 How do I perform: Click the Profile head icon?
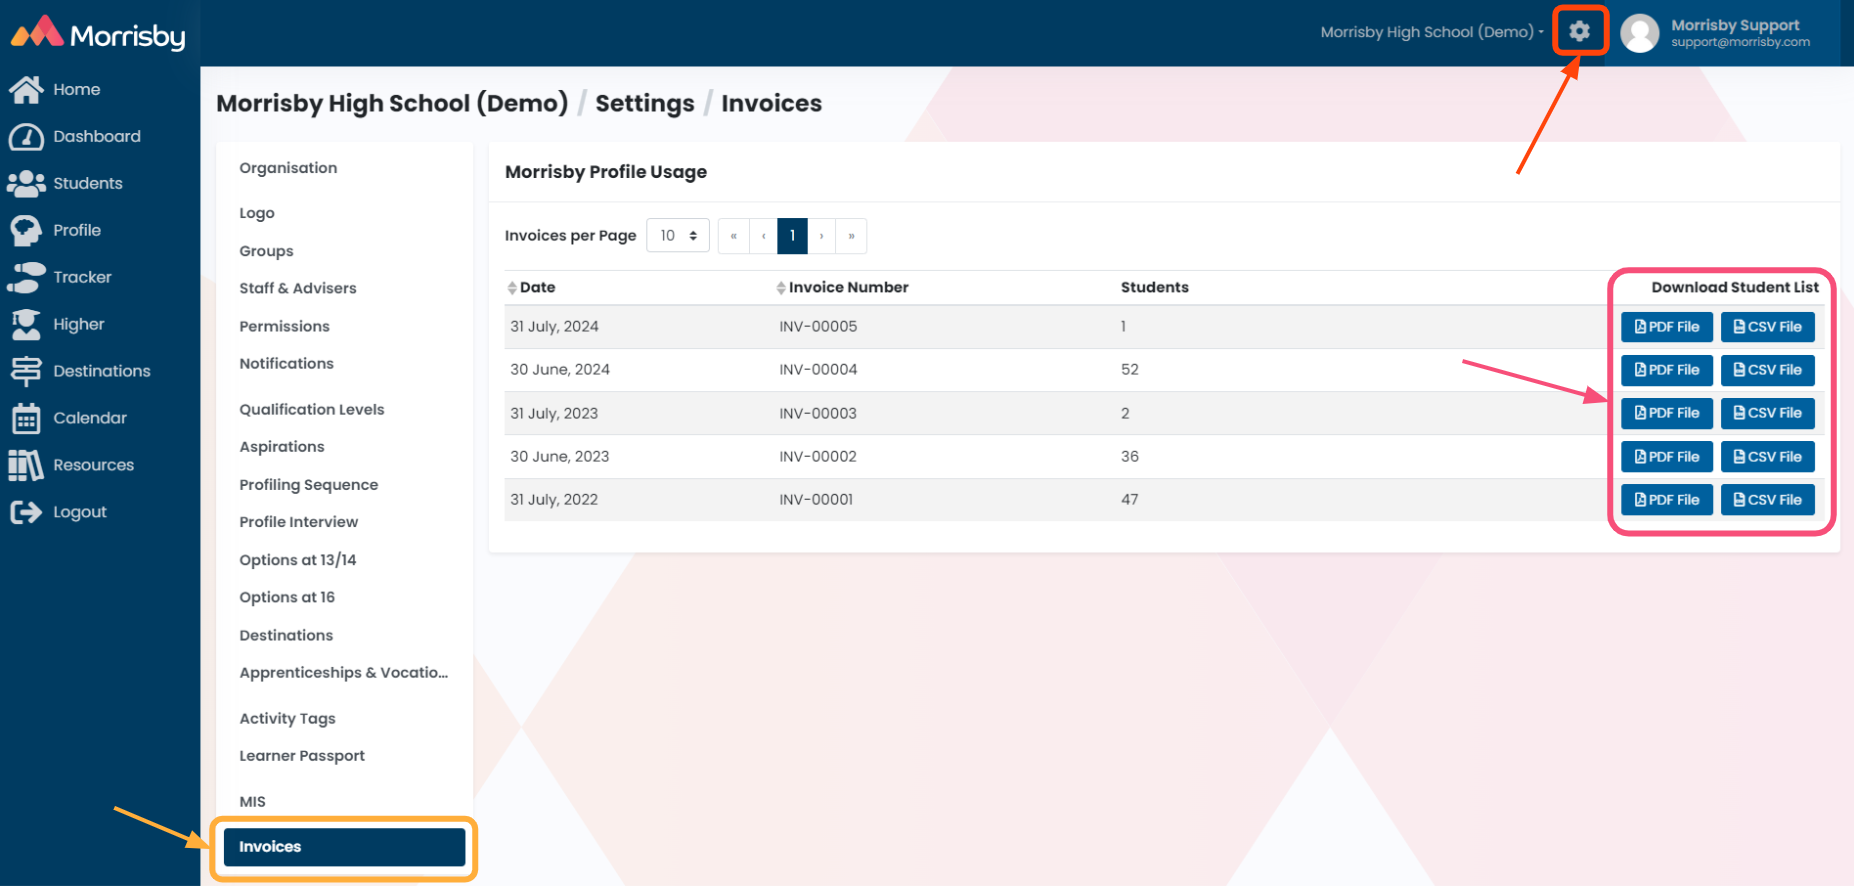[26, 231]
